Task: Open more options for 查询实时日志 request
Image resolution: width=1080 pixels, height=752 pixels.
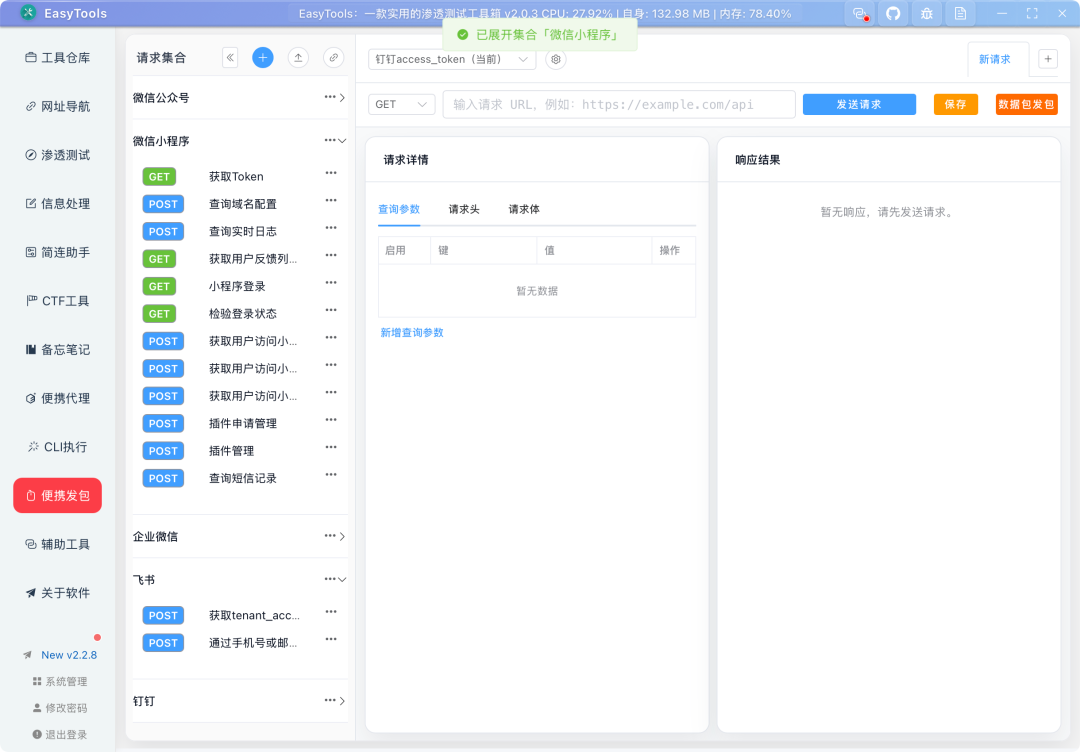Action: point(331,229)
